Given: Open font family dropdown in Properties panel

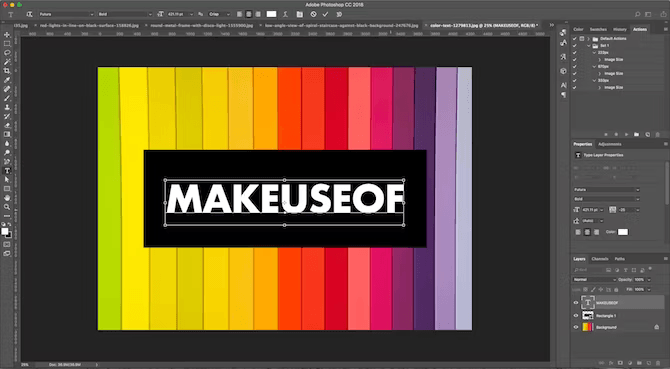Looking at the screenshot, I should [606, 190].
